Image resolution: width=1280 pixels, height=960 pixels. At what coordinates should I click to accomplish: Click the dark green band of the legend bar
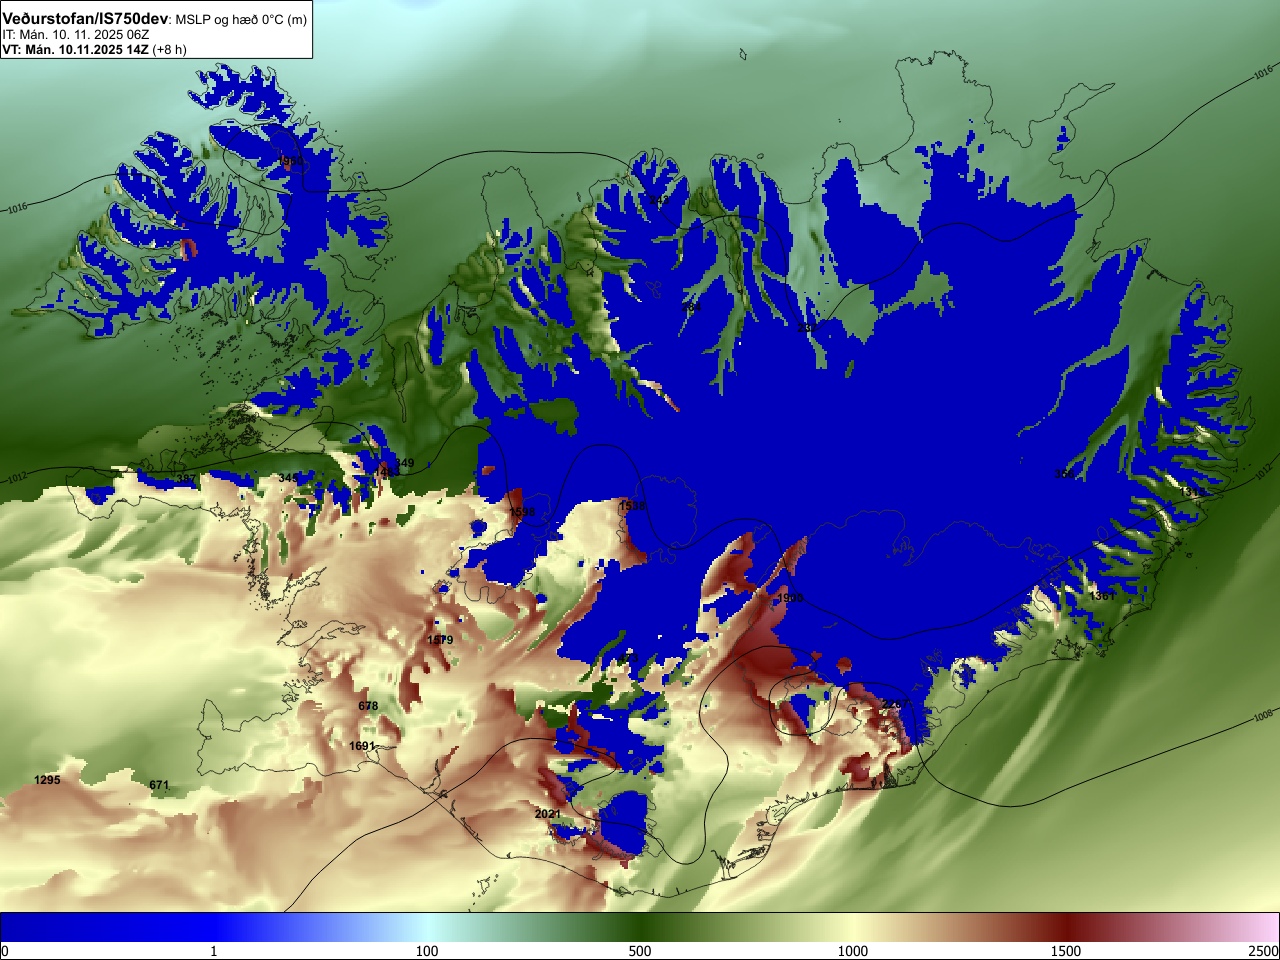point(640,927)
